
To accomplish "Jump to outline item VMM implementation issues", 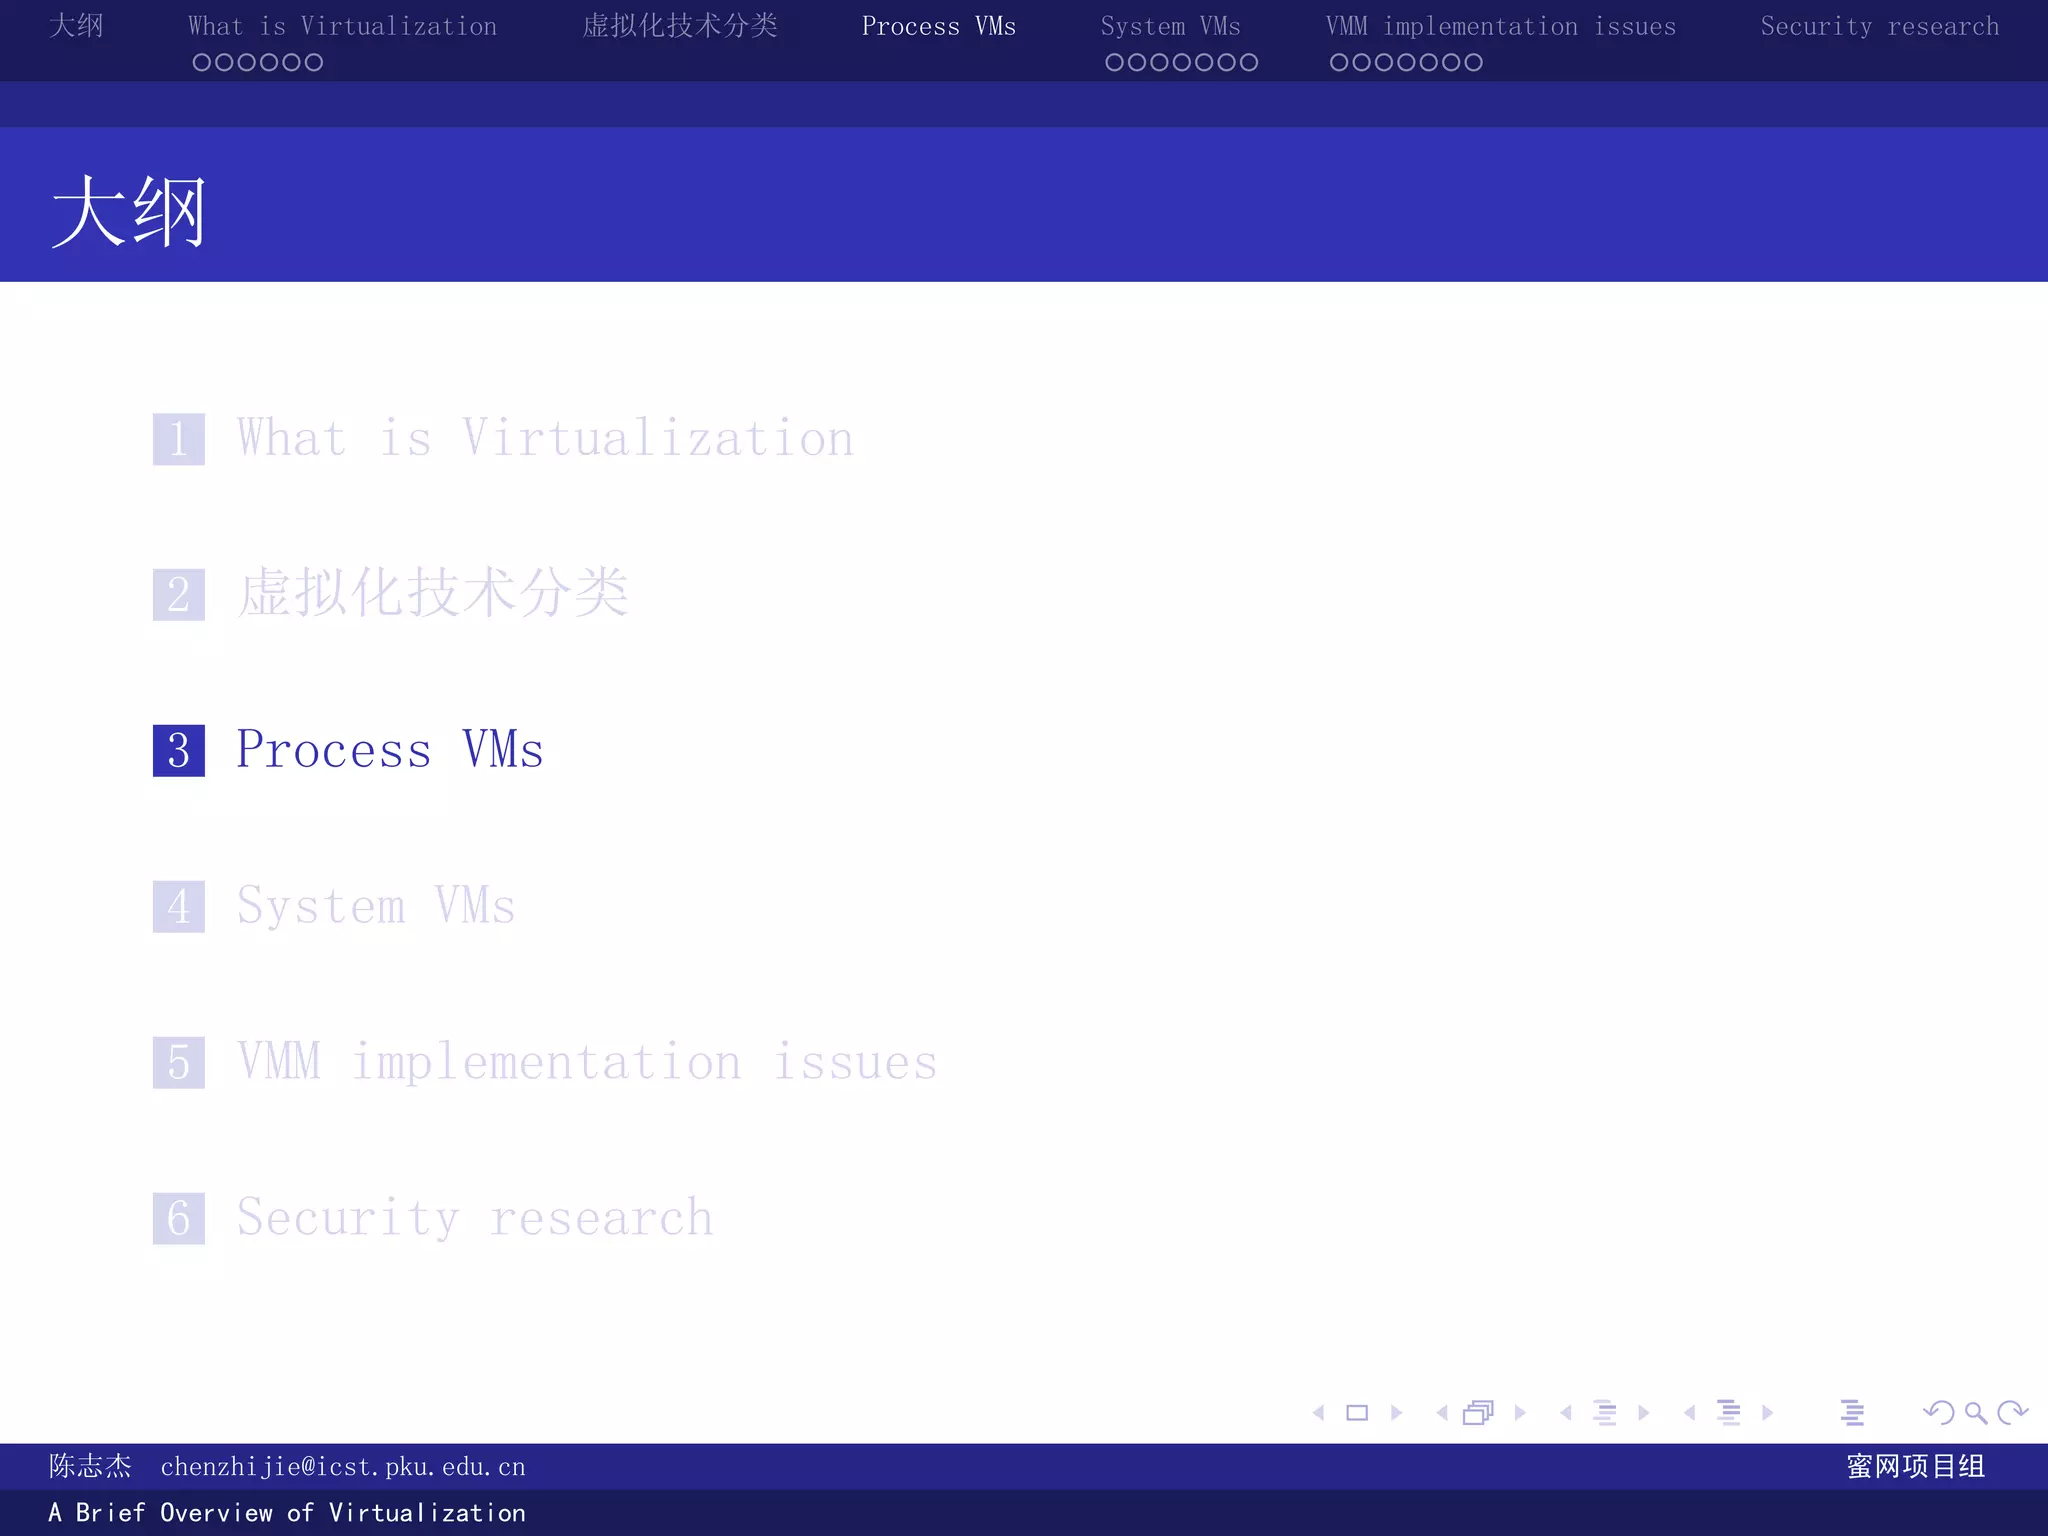I will point(587,1061).
